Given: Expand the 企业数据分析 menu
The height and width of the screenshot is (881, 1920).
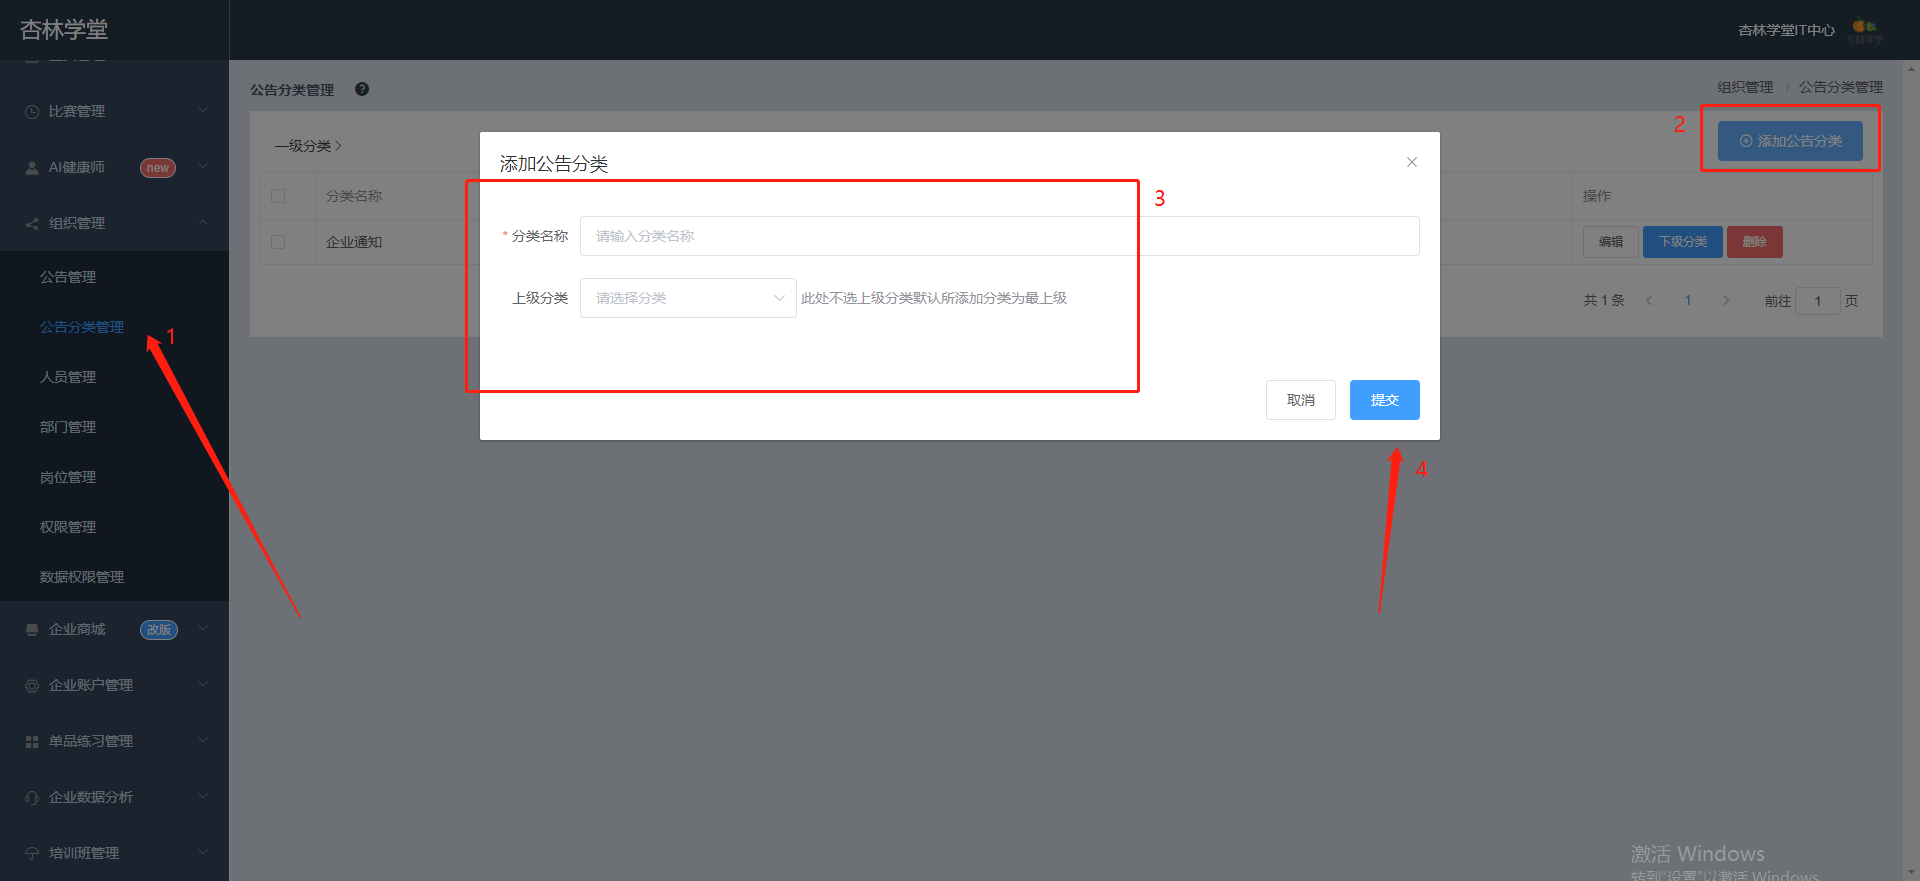Looking at the screenshot, I should 114,797.
